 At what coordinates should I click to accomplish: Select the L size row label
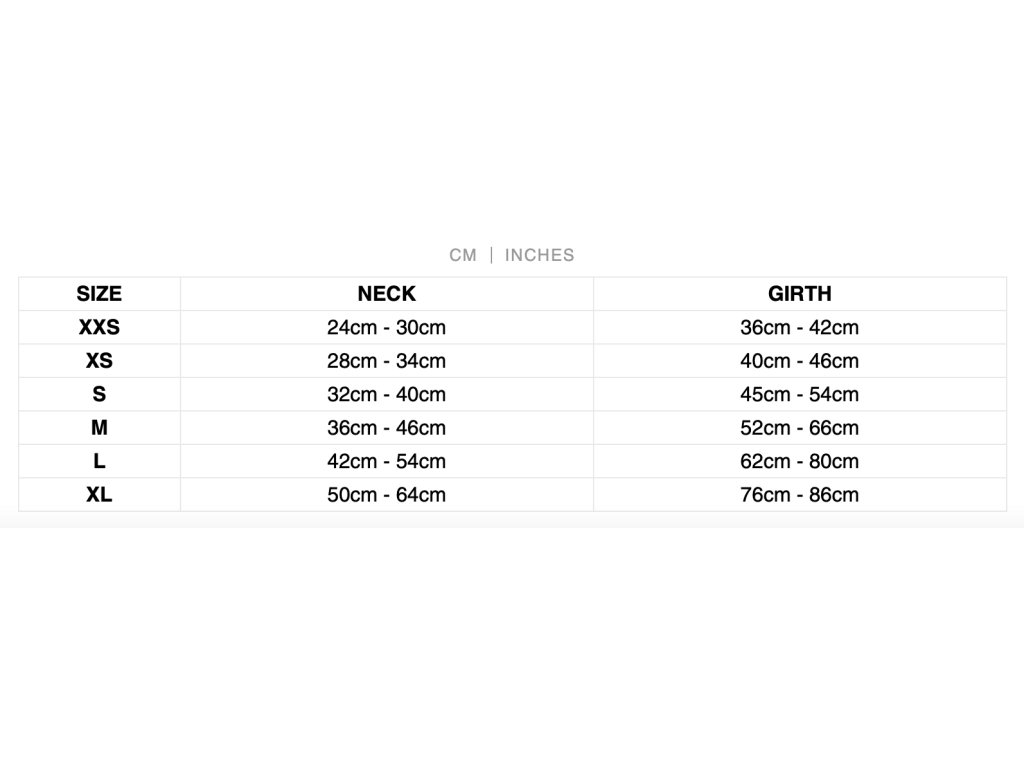click(x=99, y=461)
